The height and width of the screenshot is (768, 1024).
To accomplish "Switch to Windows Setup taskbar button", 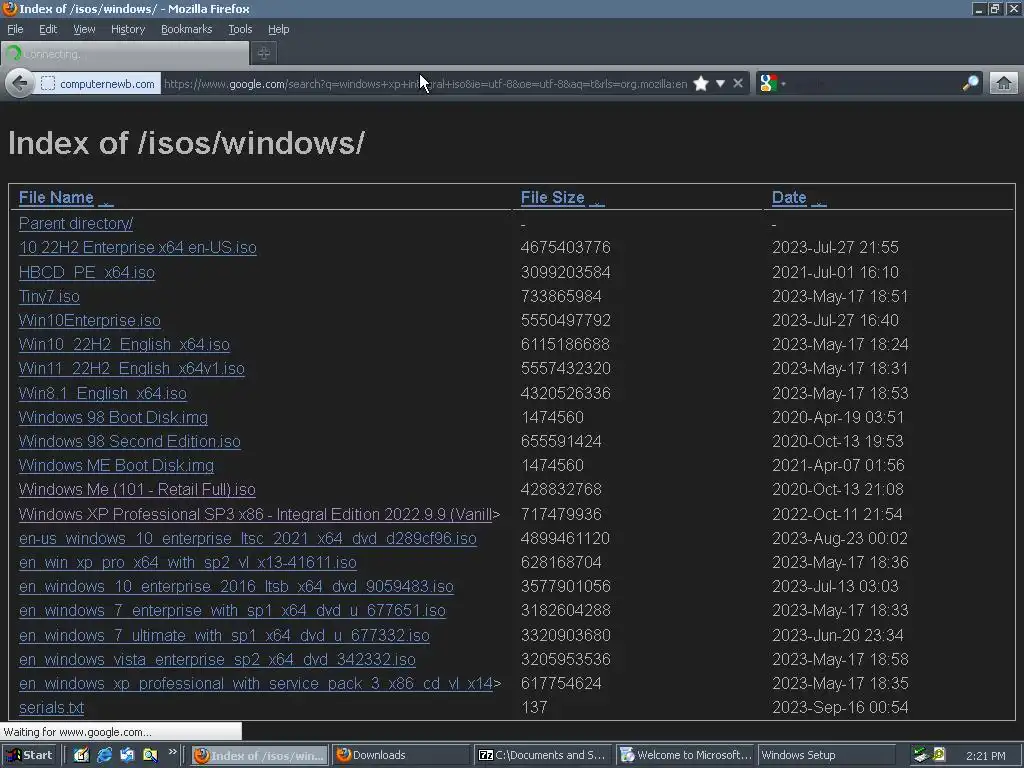I will (826, 755).
